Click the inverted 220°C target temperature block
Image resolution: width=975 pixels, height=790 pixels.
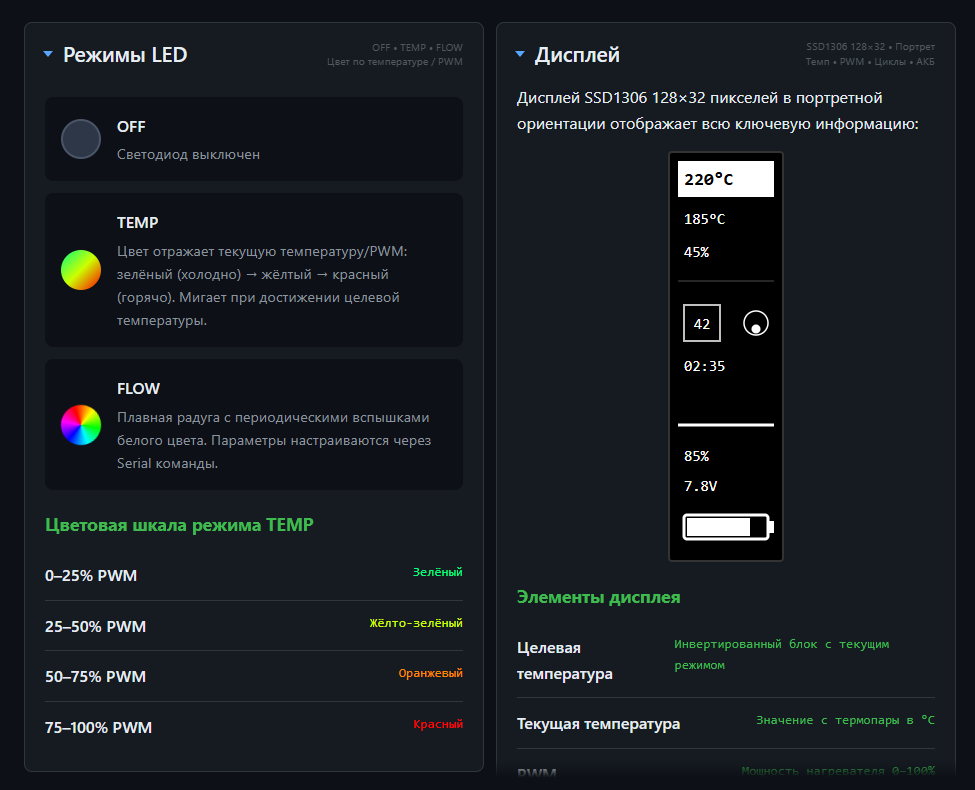[725, 178]
